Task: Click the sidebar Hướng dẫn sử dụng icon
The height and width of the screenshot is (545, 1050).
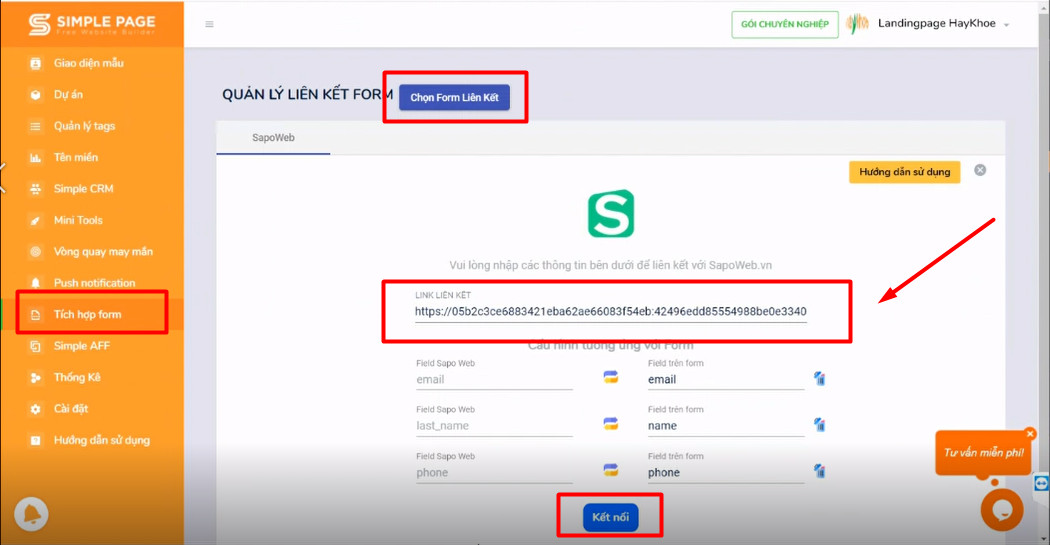Action: coord(35,441)
